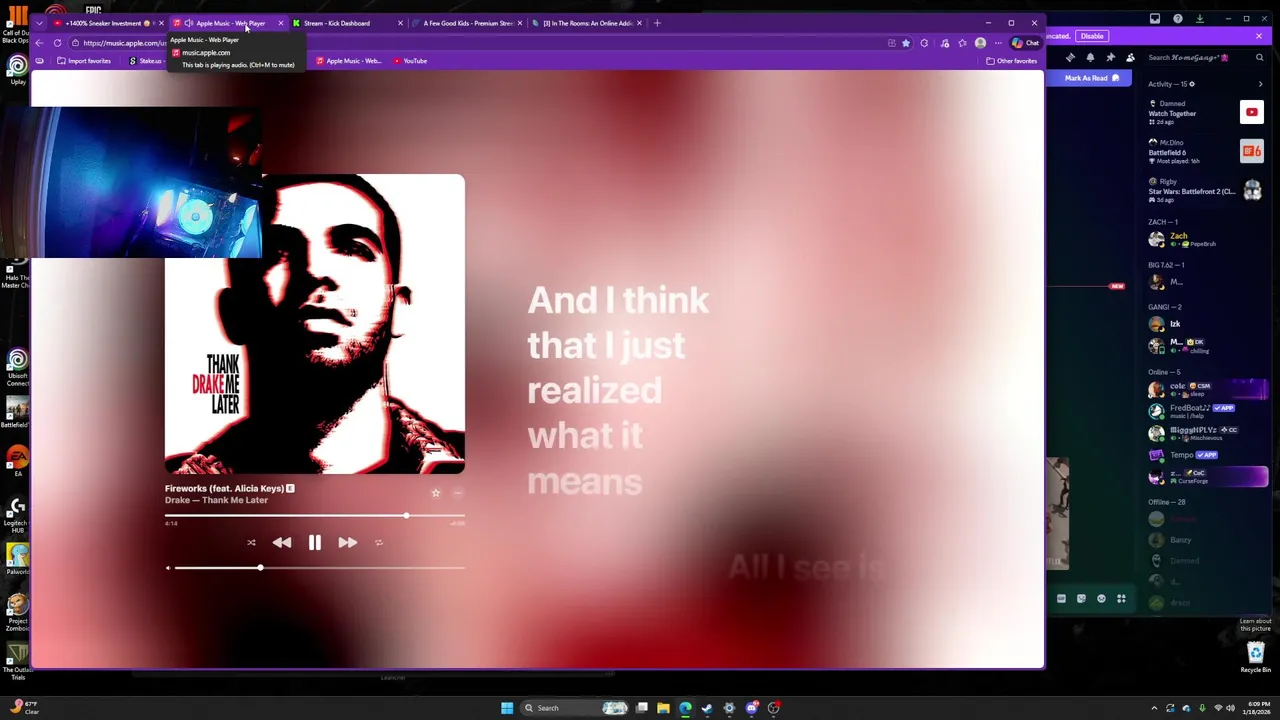Toggle shuffle in Apple Music player
Image resolution: width=1280 pixels, height=720 pixels.
[x=251, y=543]
